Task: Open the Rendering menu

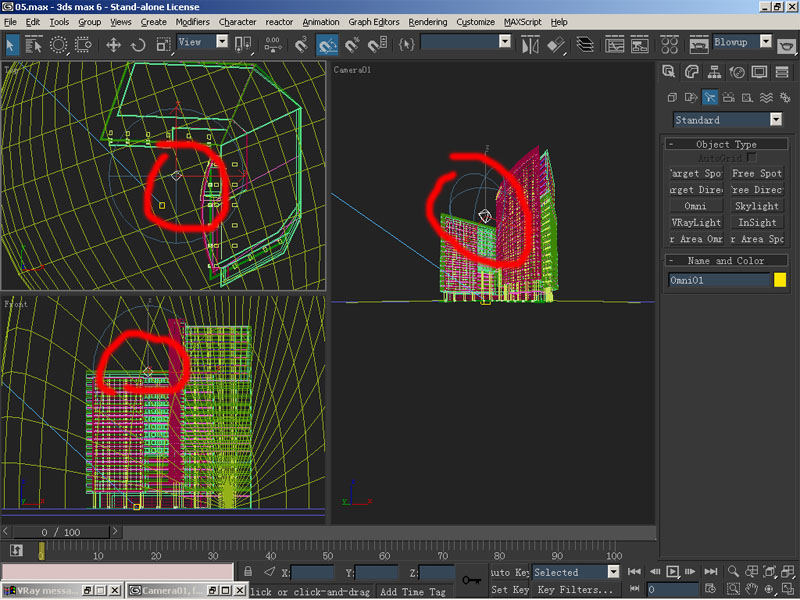Action: tap(428, 21)
